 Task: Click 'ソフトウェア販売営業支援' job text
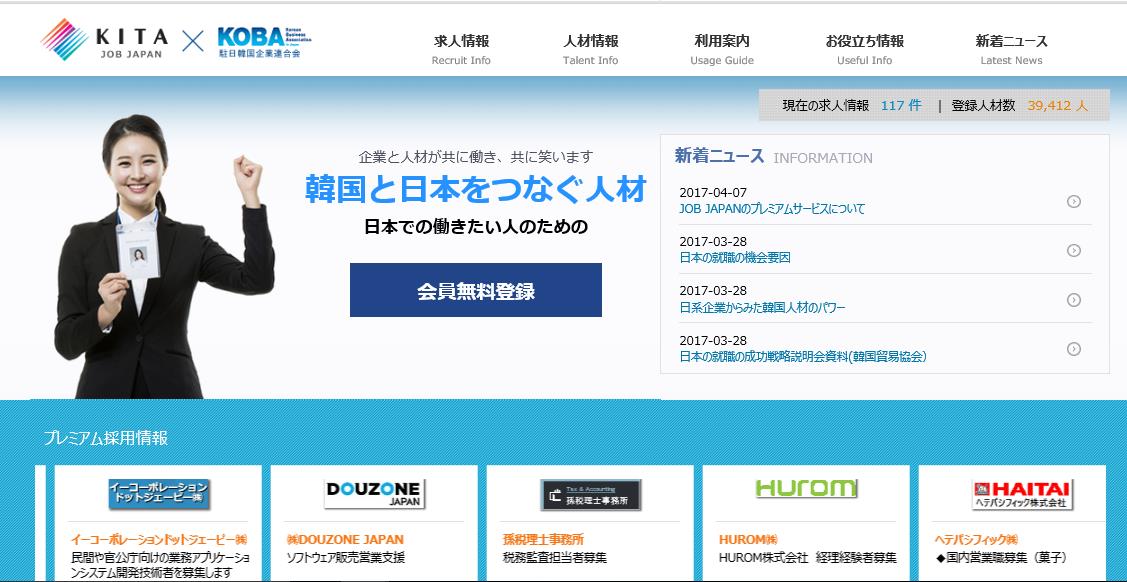346,557
